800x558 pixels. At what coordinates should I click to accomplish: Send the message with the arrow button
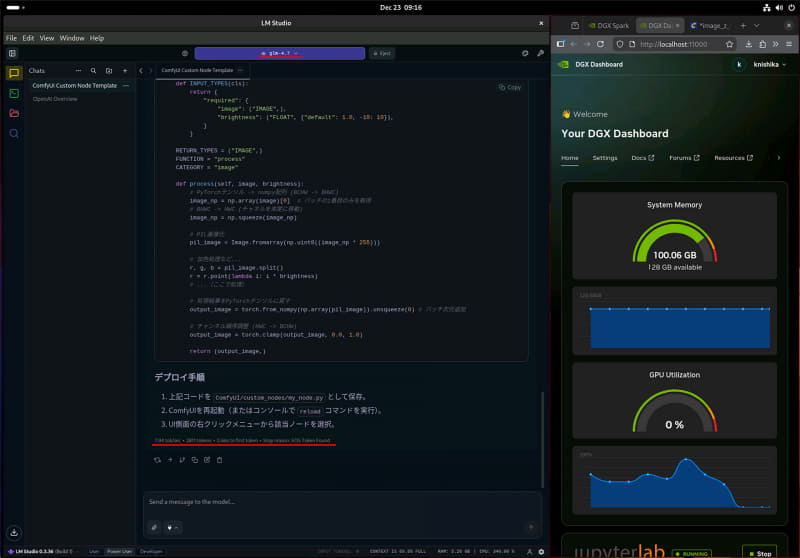pos(531,527)
